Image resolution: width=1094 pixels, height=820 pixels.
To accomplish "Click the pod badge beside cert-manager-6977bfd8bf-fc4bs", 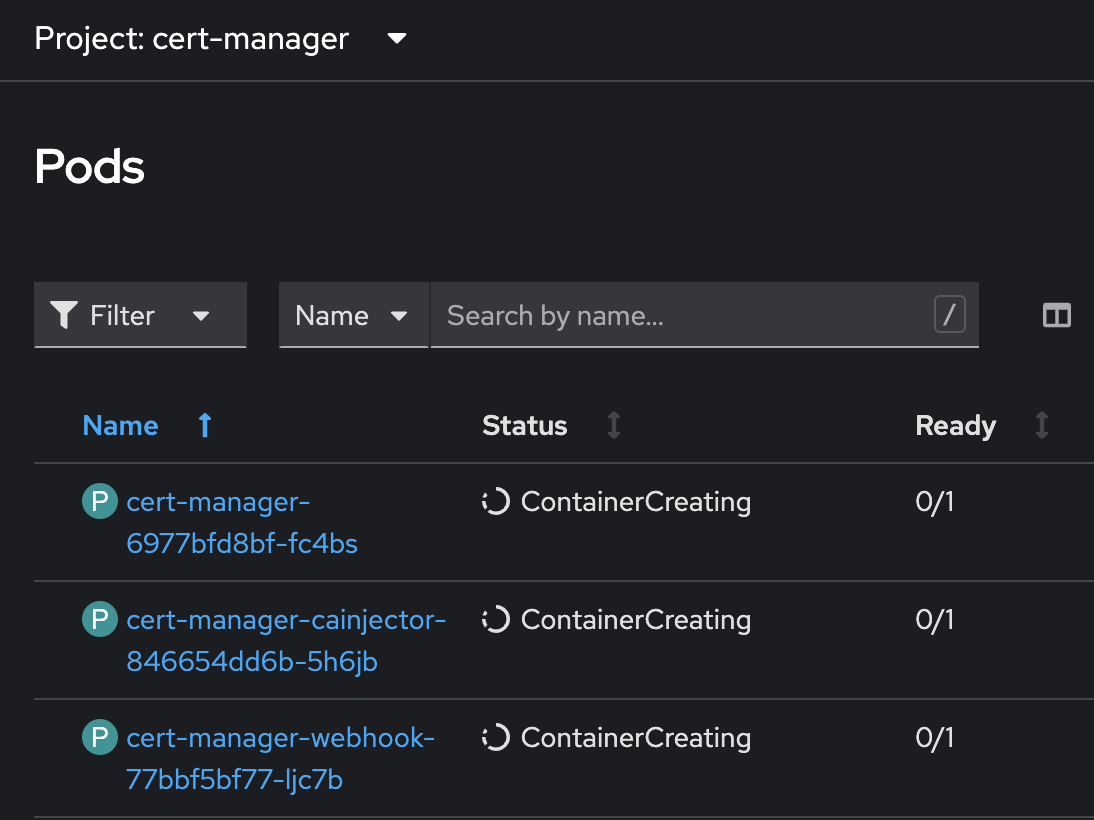I will click(x=99, y=501).
